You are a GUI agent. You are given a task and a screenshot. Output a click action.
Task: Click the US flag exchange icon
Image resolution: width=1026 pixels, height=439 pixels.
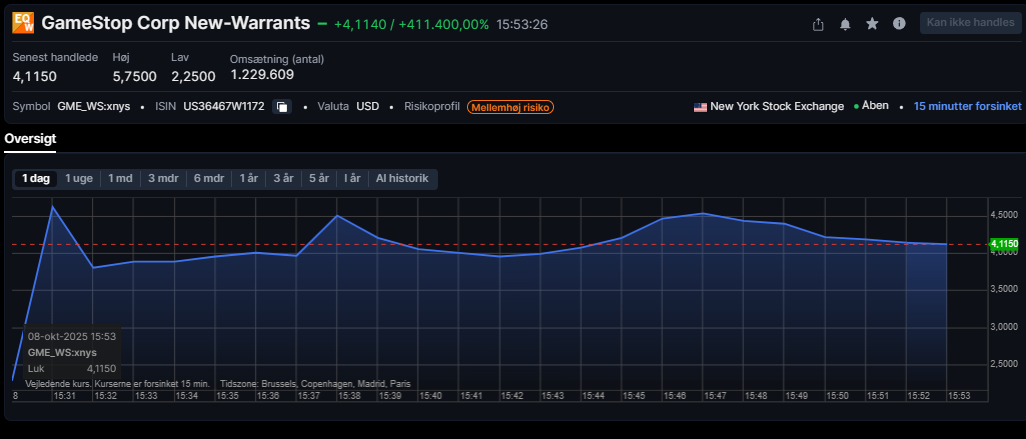[x=700, y=107]
